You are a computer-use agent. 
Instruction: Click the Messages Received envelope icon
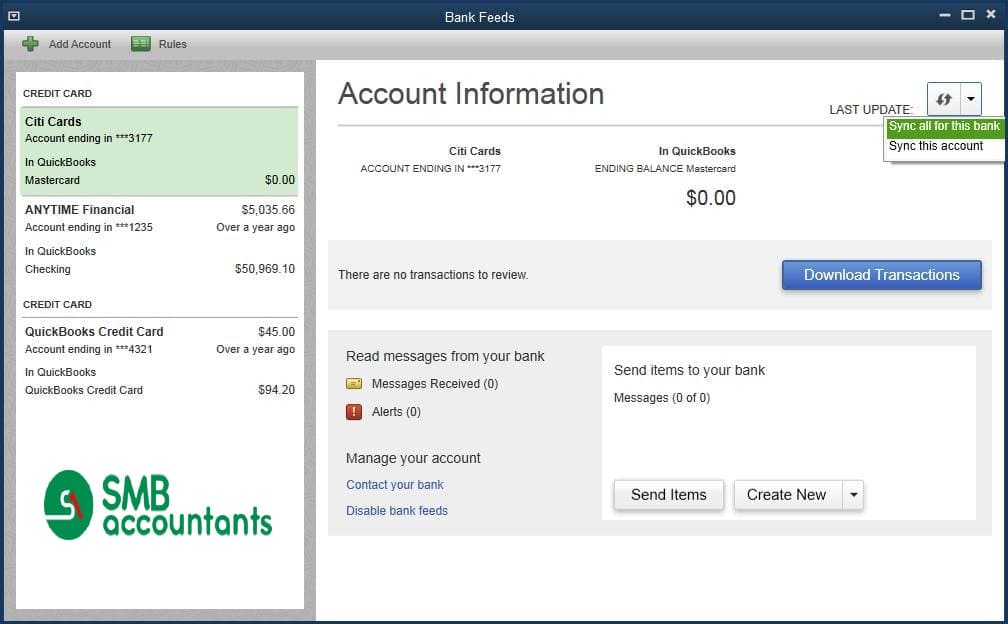point(354,384)
